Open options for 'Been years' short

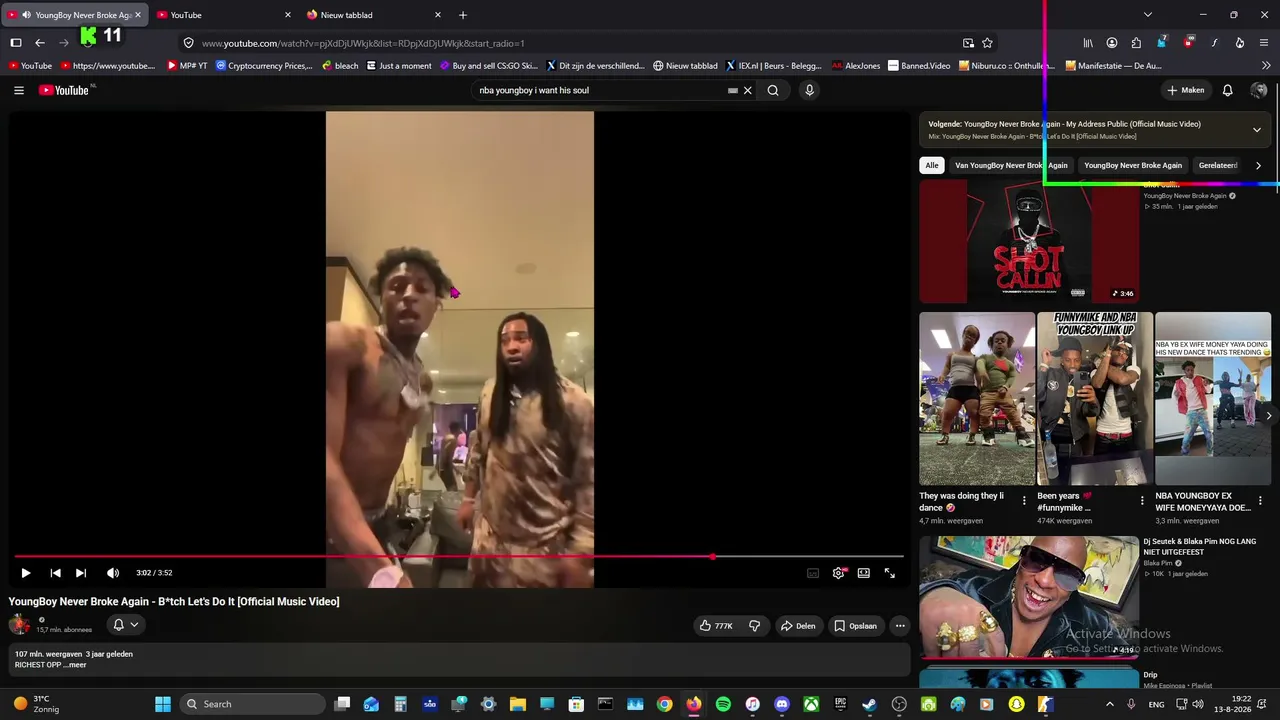pos(1142,501)
